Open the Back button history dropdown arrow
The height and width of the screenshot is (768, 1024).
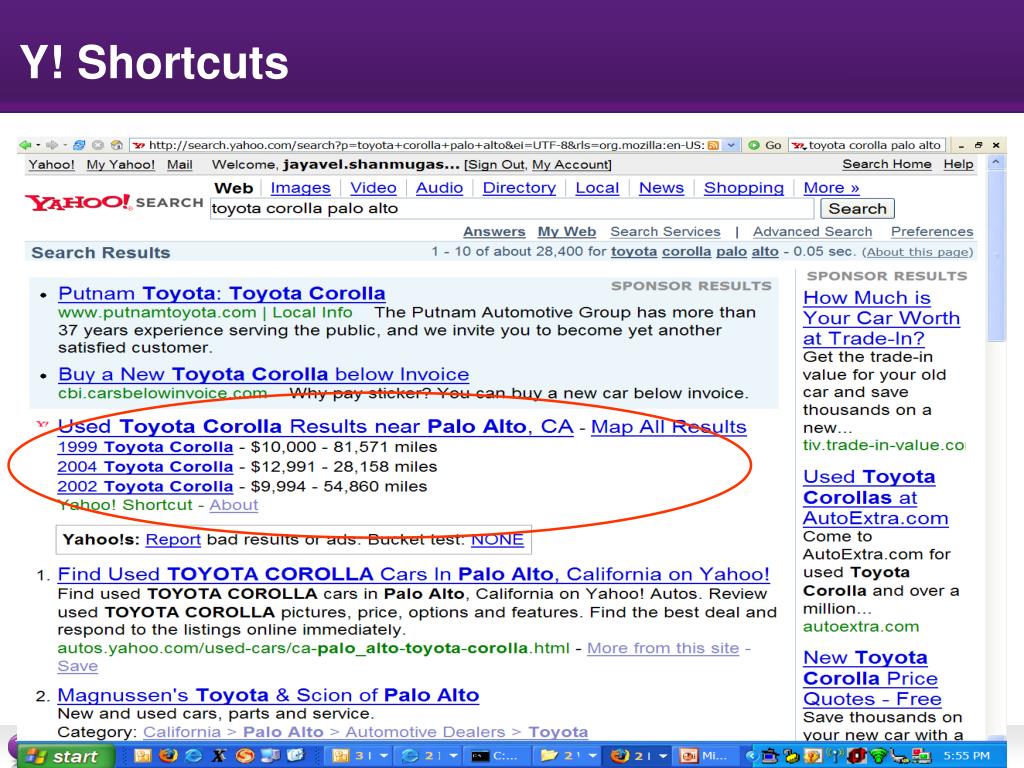tap(38, 145)
